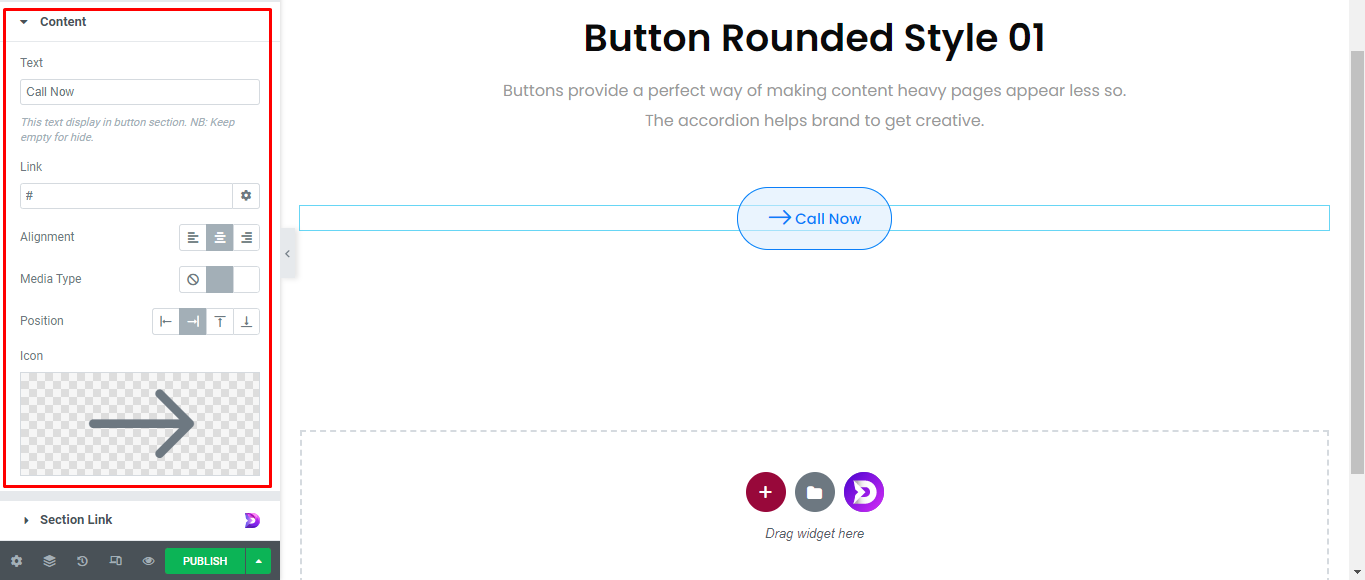This screenshot has width=1365, height=580.
Task: Choose the arrow icon preview thumbnail
Action: tap(140, 424)
